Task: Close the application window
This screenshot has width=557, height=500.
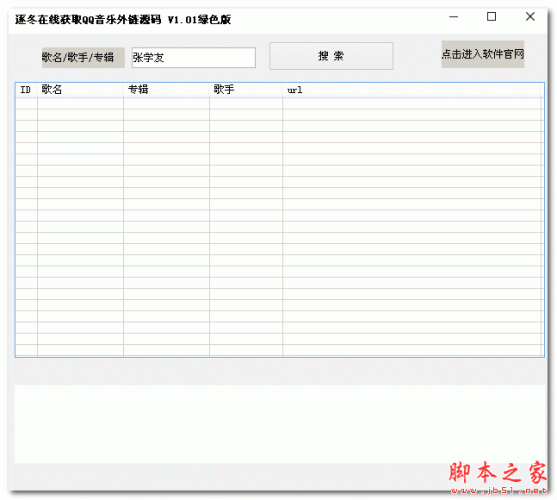Action: pos(530,17)
